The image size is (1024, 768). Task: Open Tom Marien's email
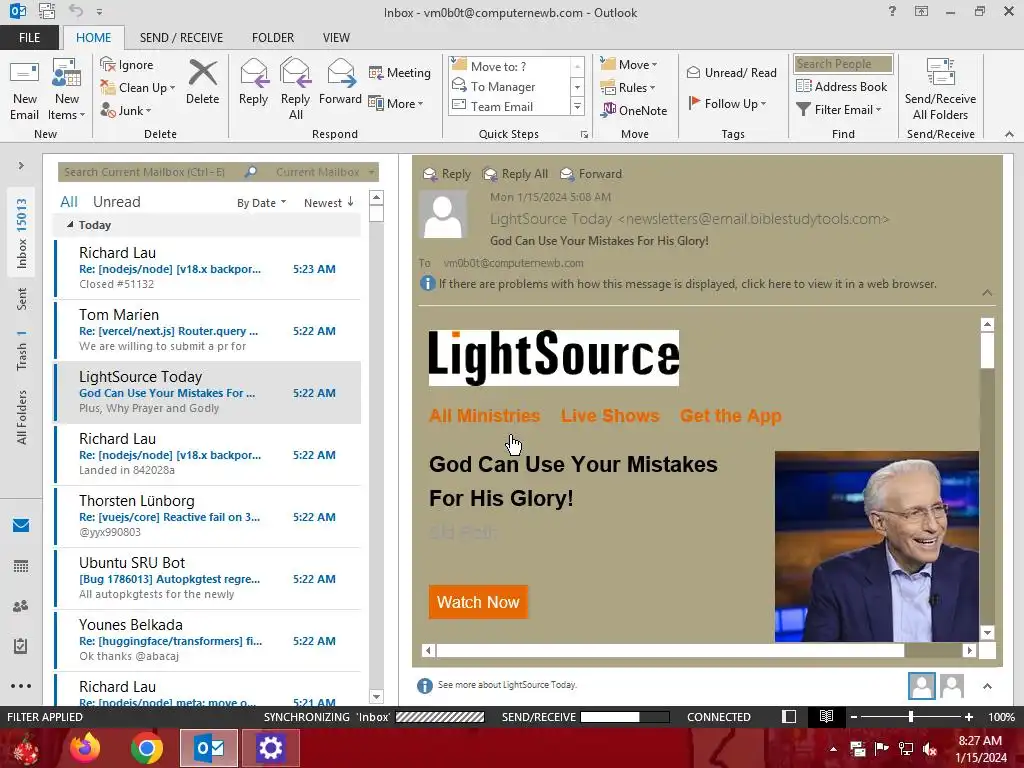(x=208, y=330)
